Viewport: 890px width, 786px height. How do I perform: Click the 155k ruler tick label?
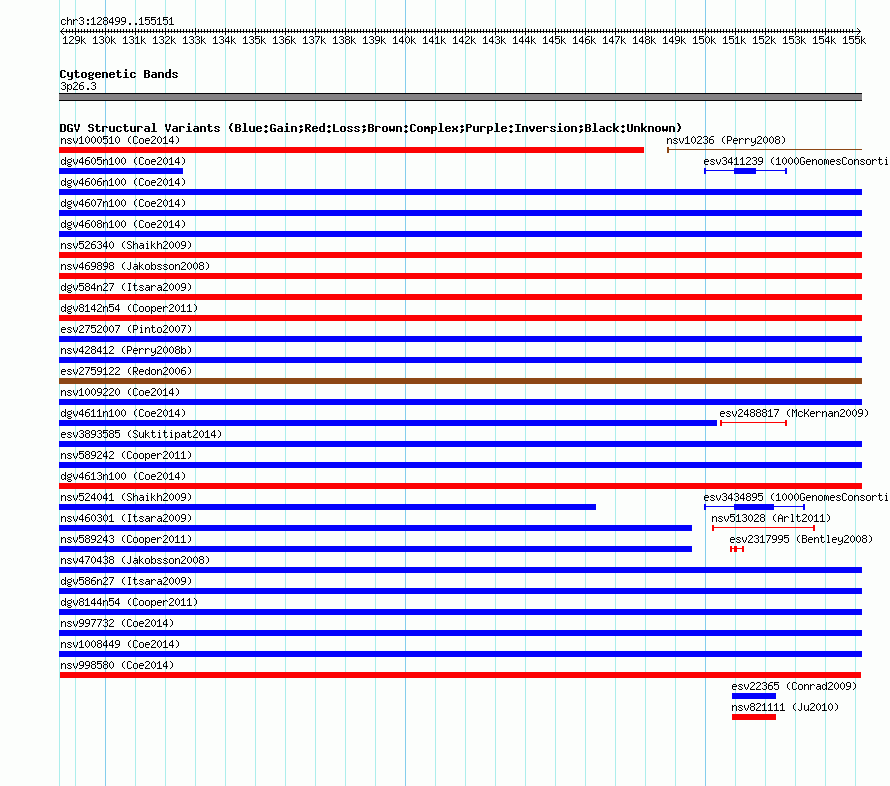click(x=854, y=40)
